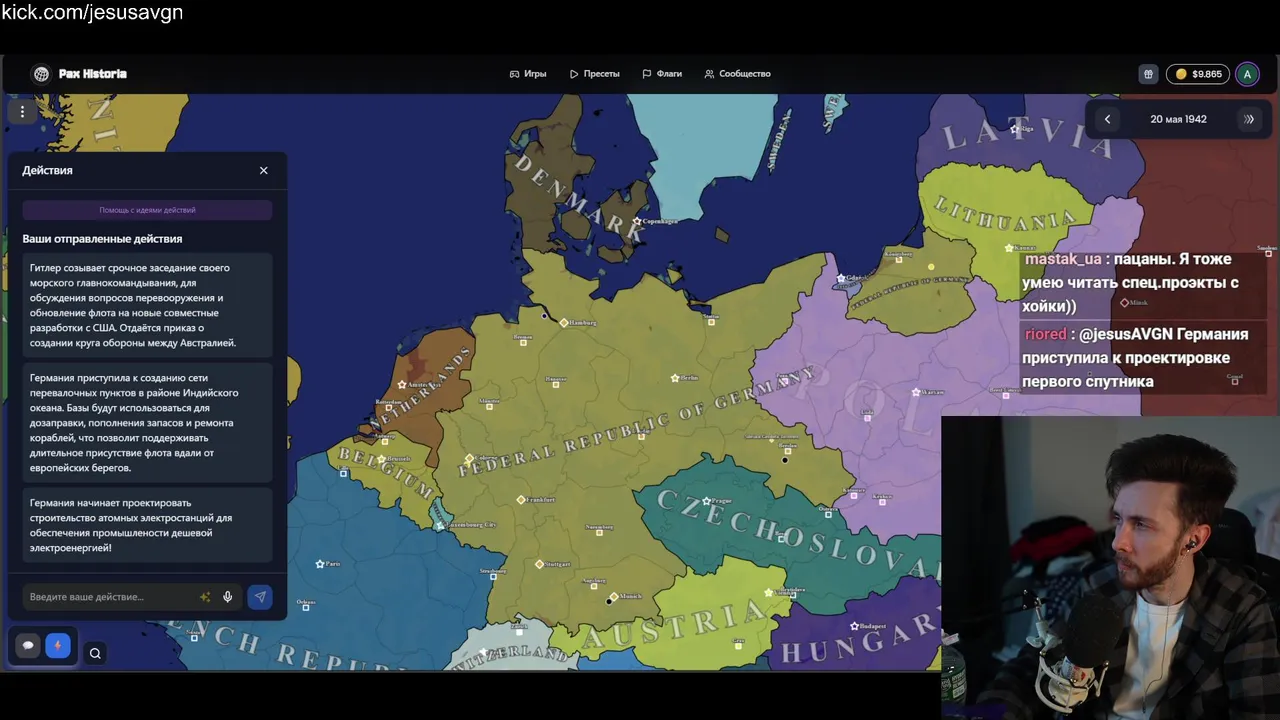Click the date 20 мая 1942
The image size is (1280, 720).
(1178, 119)
